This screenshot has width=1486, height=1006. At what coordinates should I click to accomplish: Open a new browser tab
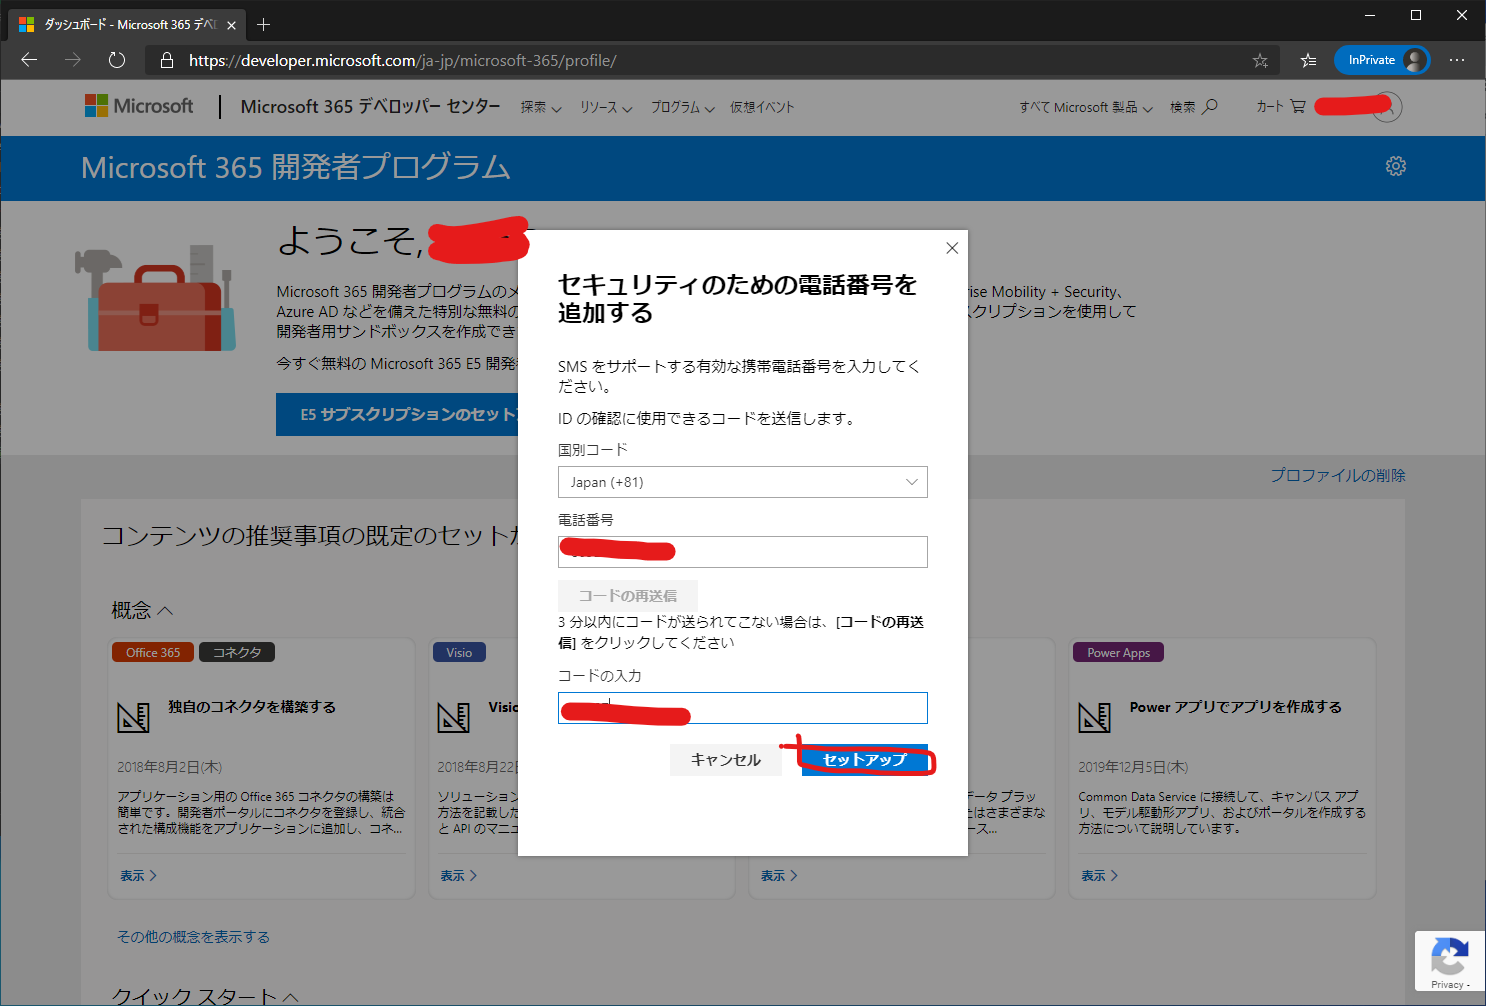coord(264,24)
